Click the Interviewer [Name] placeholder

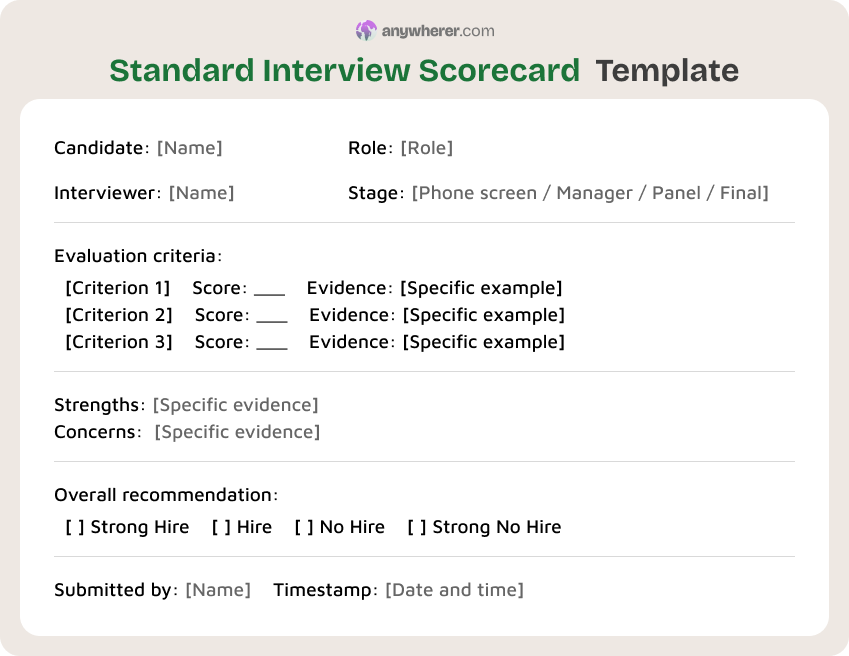tap(201, 193)
